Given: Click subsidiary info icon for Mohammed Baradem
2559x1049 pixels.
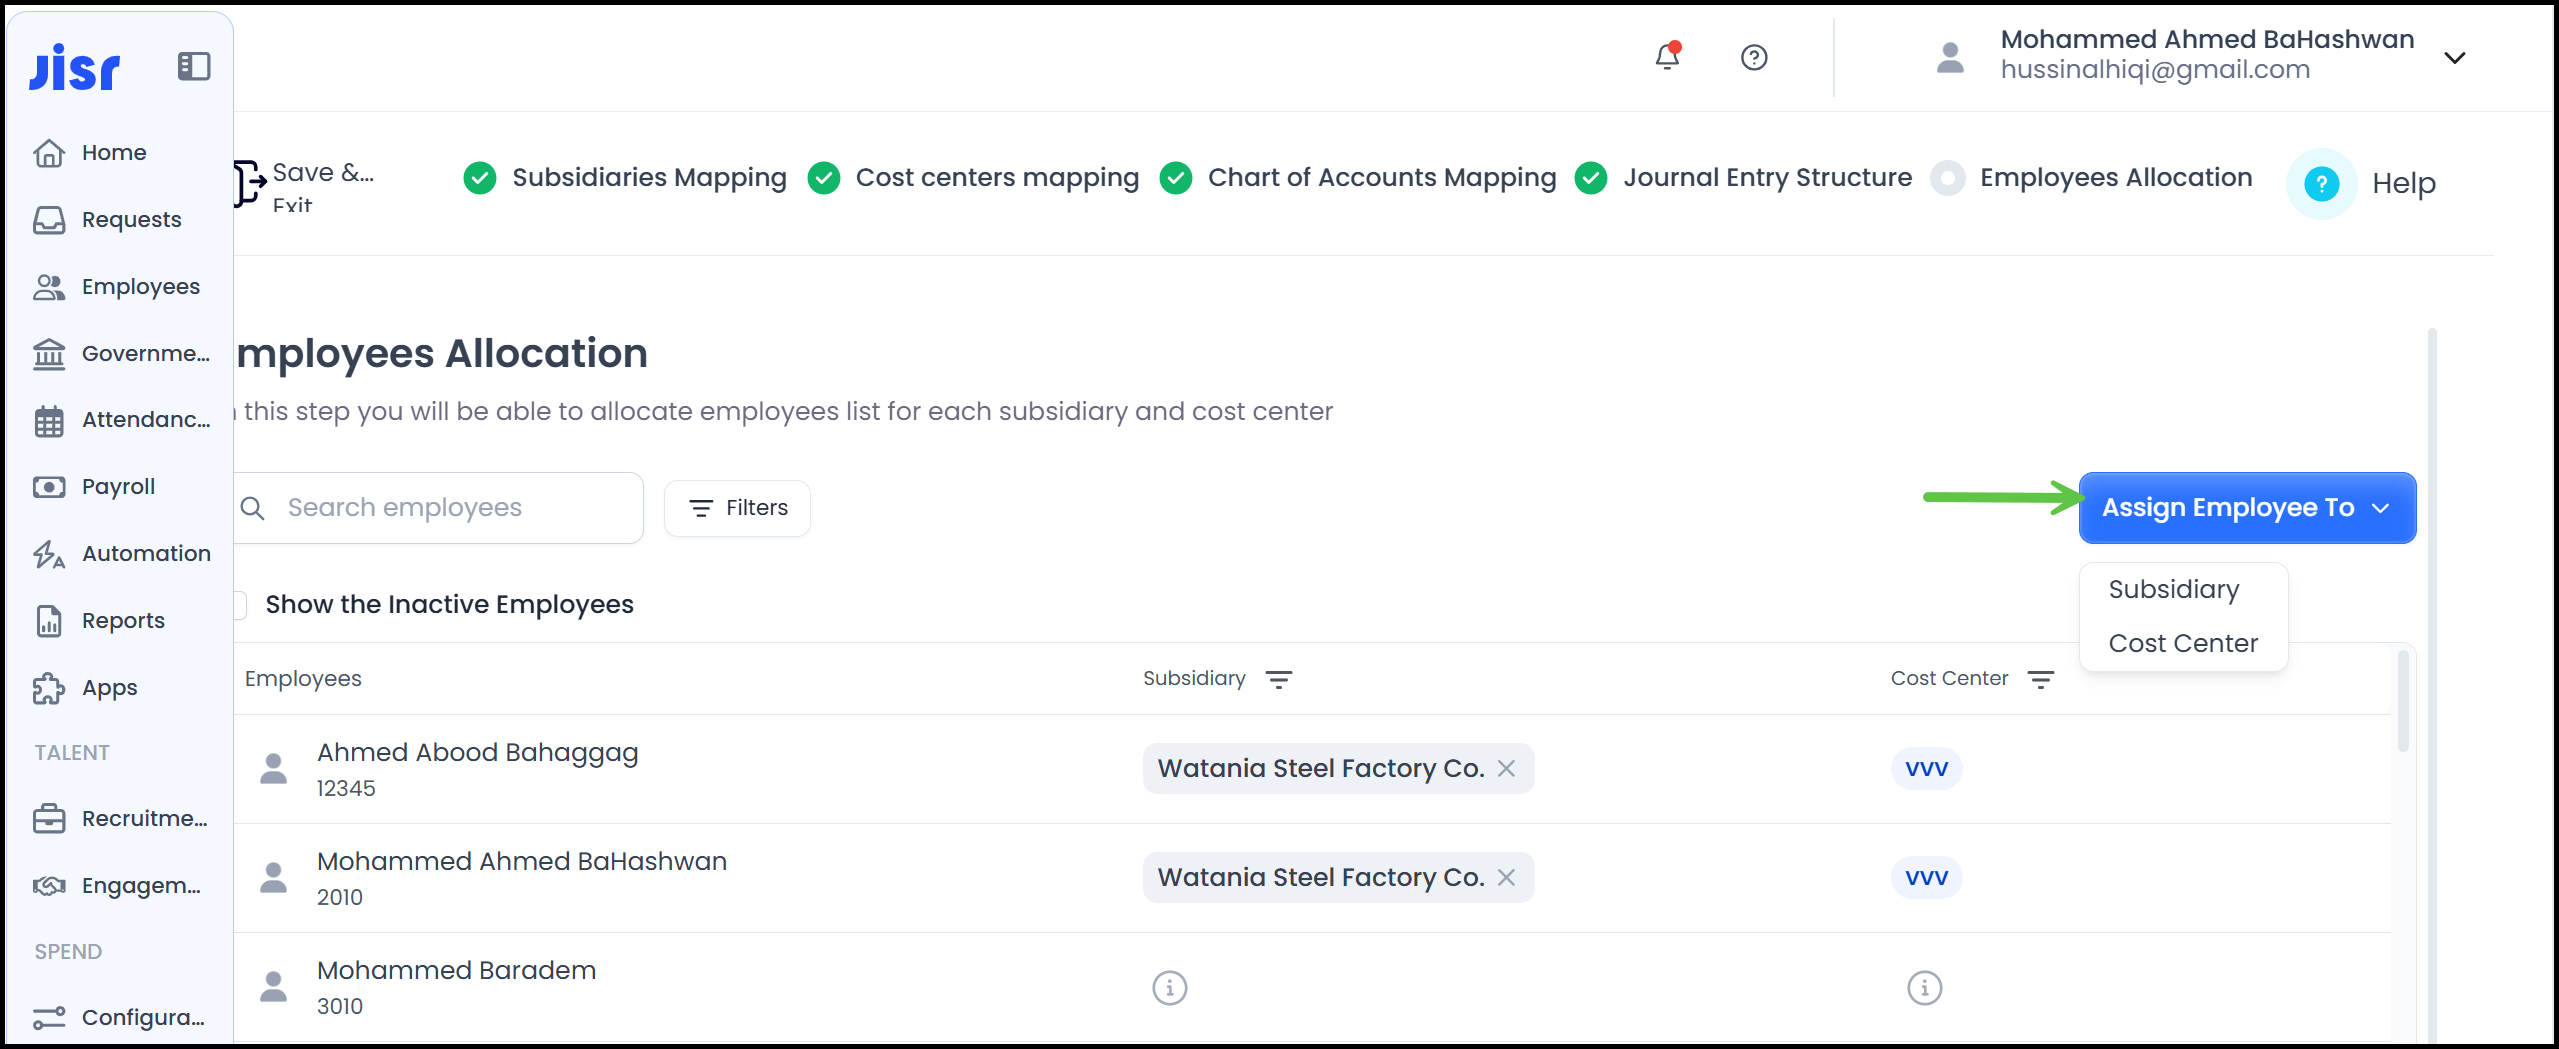Looking at the screenshot, I should [x=1169, y=988].
